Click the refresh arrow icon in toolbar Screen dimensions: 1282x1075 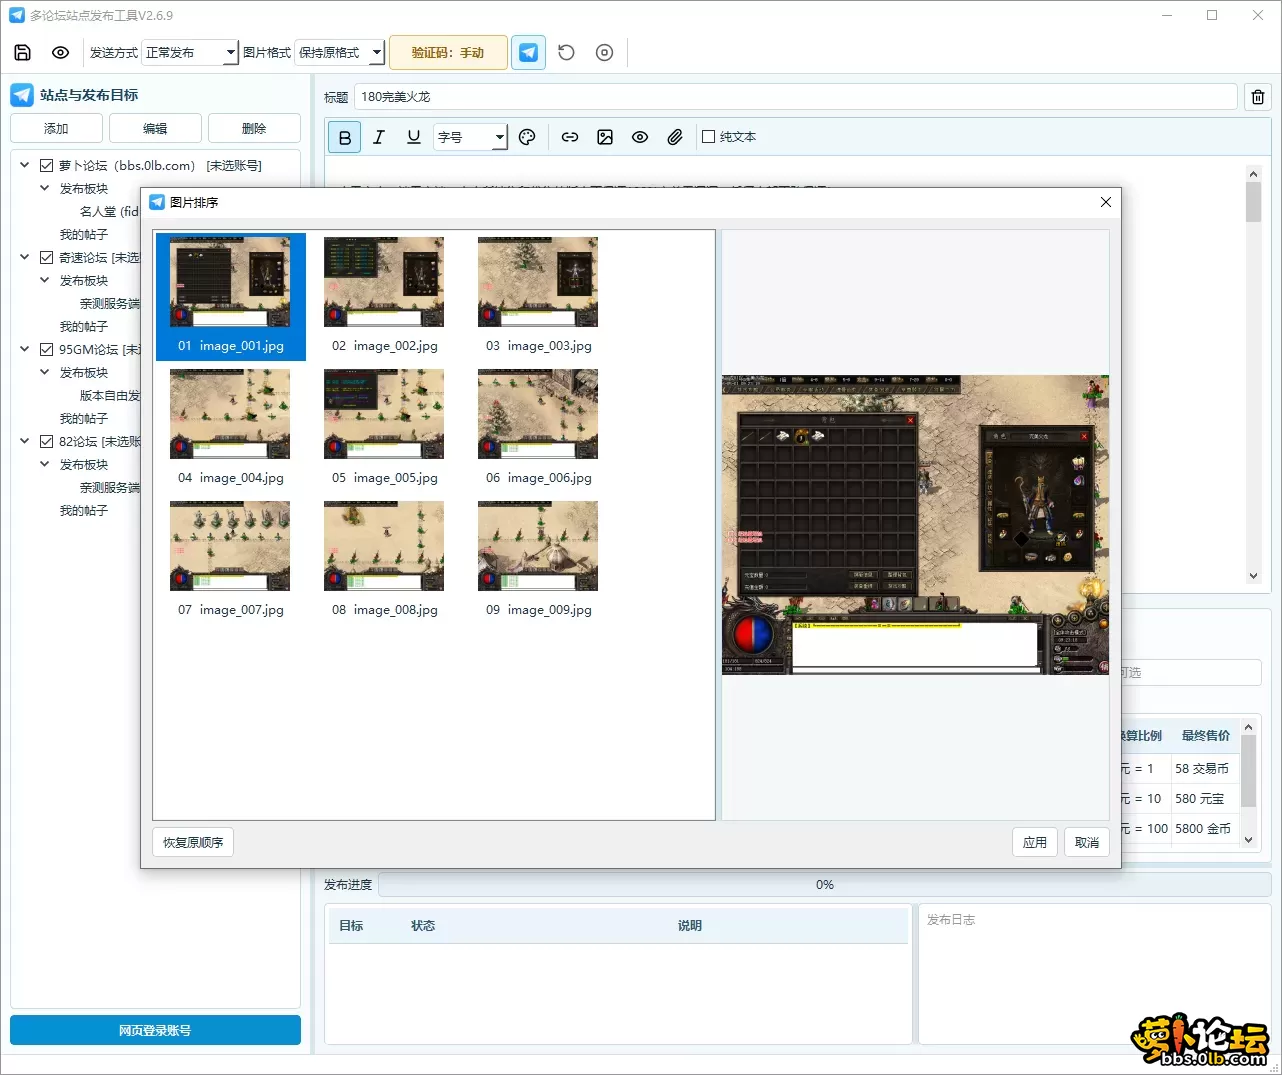566,53
